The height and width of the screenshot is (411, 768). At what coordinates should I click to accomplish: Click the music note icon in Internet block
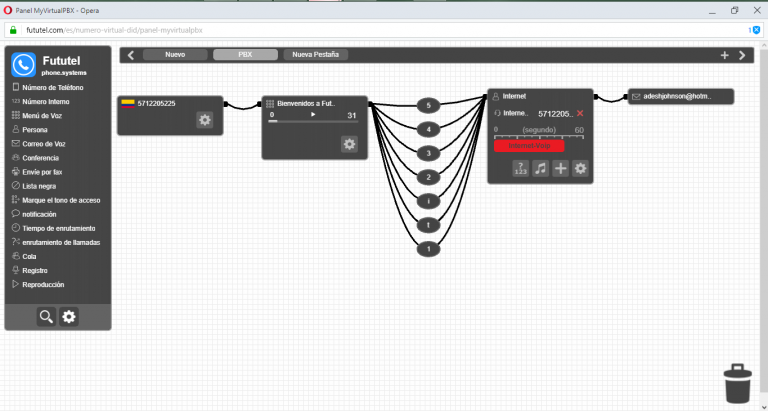540,169
